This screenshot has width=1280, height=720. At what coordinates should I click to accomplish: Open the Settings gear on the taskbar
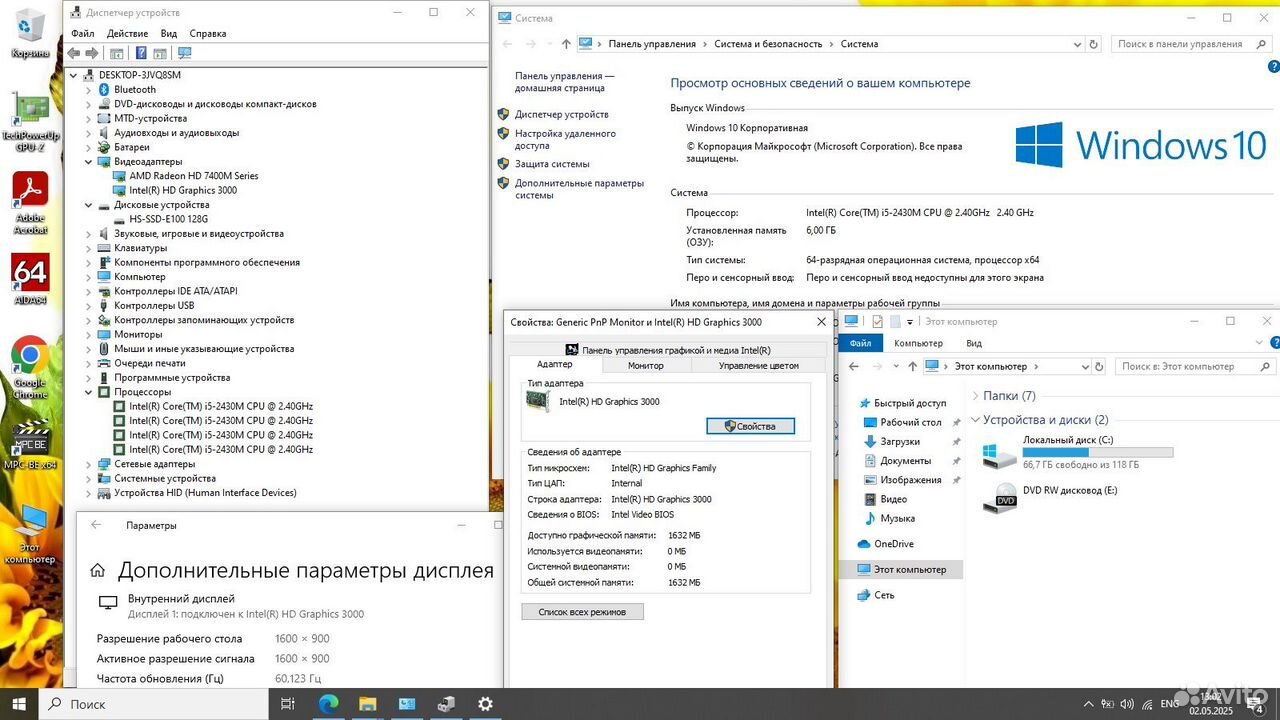pyautogui.click(x=485, y=704)
